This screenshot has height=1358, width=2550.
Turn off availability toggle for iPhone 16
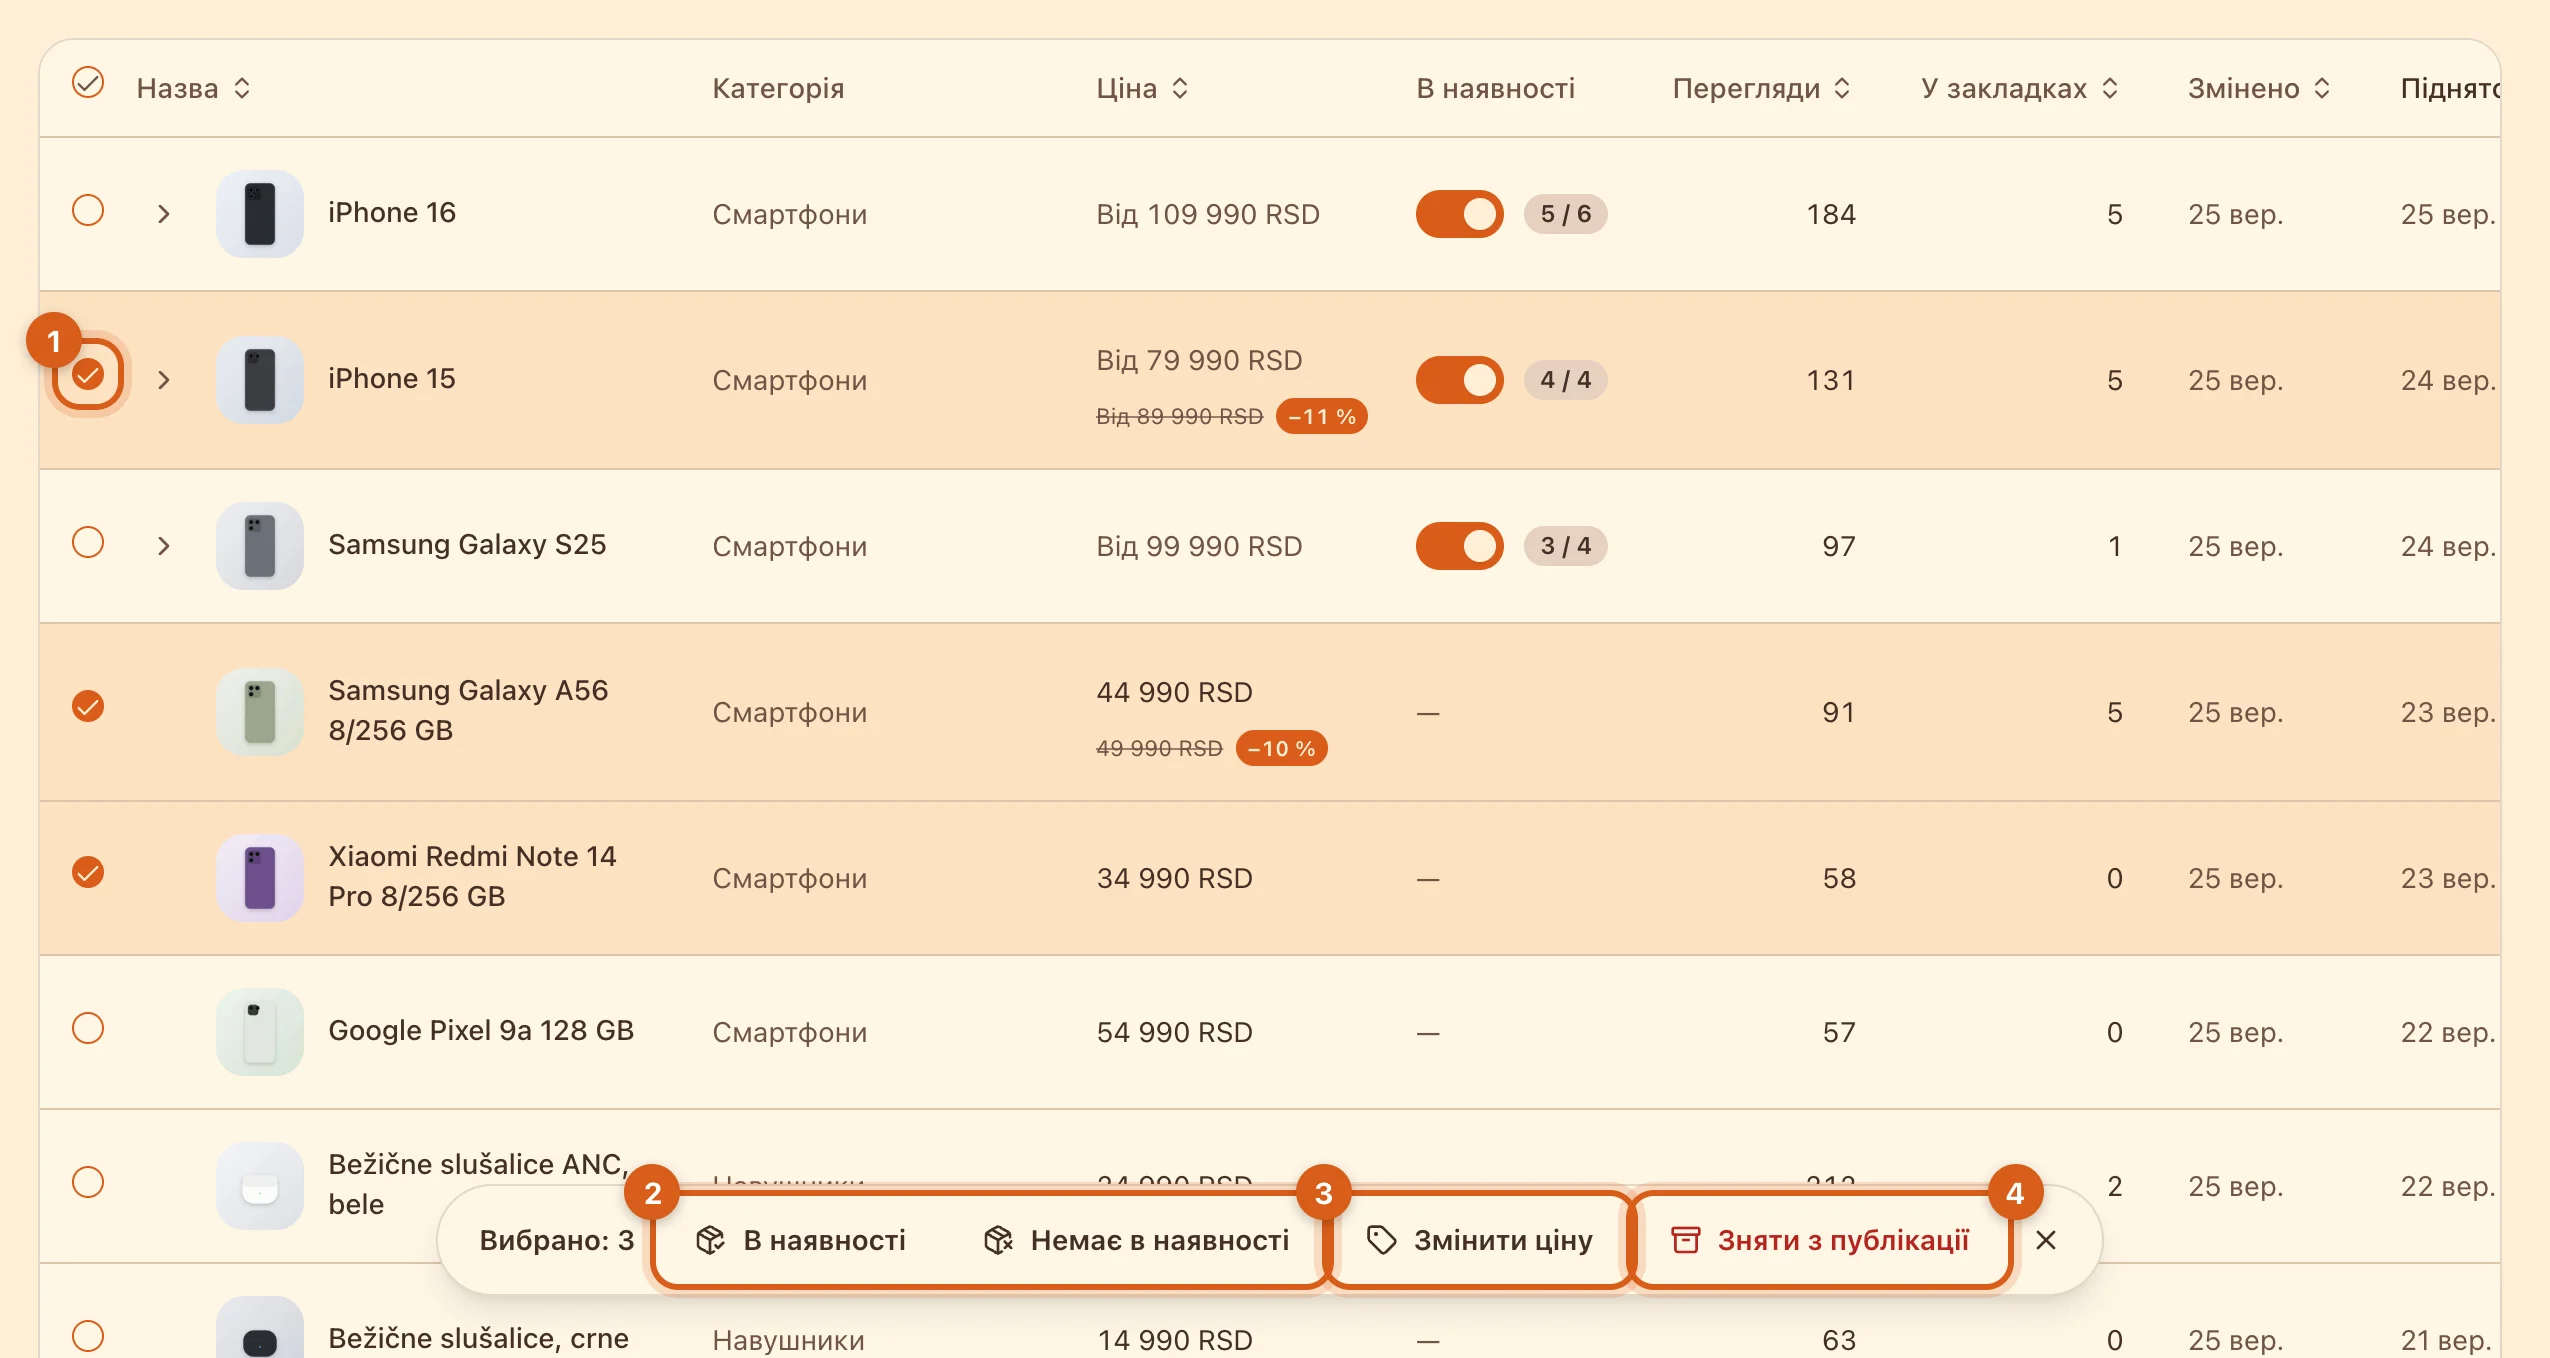click(1459, 214)
